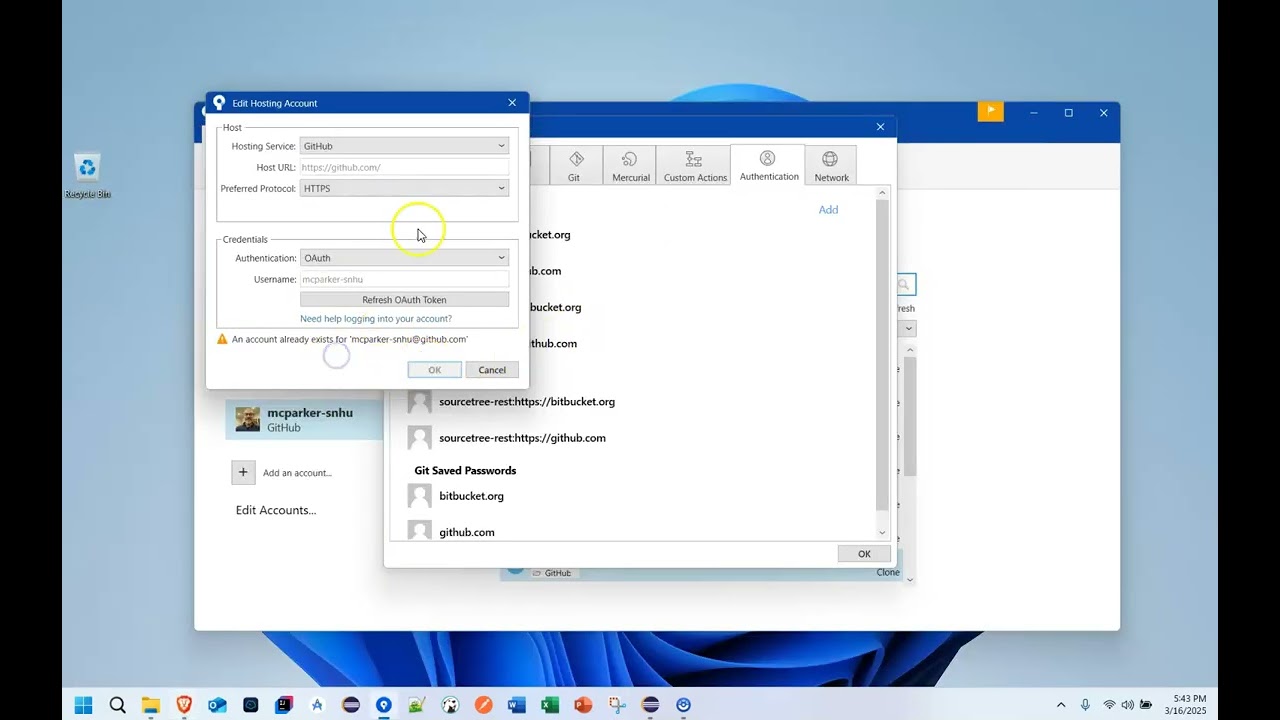Switch to Sourcetree in taskbar
The image size is (1280, 720).
pyautogui.click(x=384, y=705)
